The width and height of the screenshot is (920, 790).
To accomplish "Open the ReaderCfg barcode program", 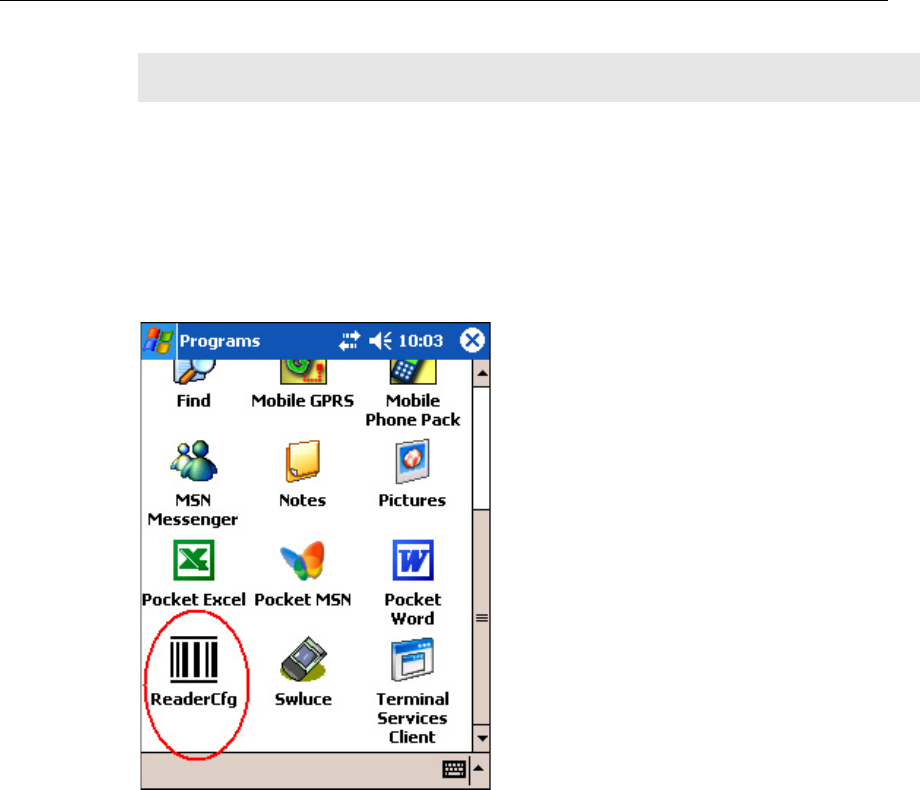I will [x=194, y=660].
